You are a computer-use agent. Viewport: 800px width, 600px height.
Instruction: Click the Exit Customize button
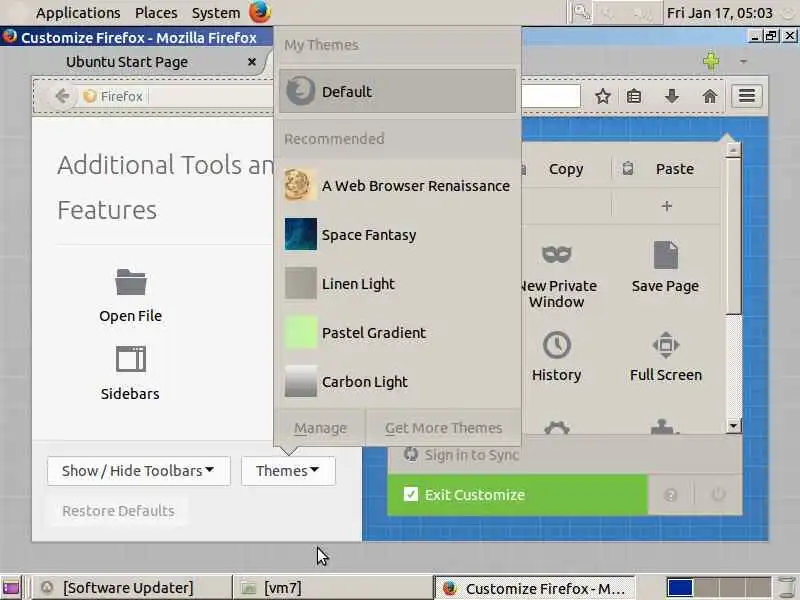(517, 494)
